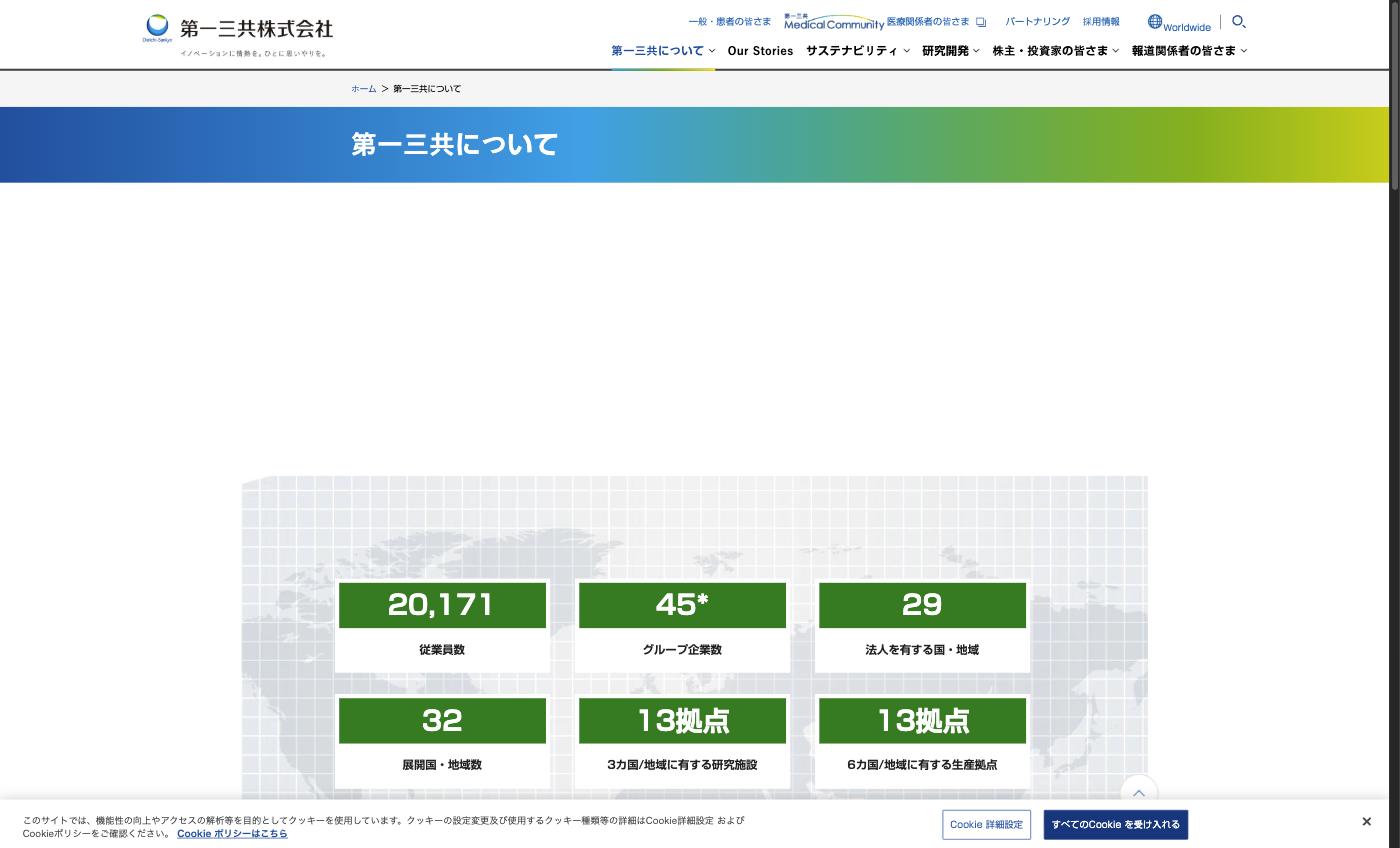This screenshot has width=1400, height=848.
Task: Open the 株主・投資家の皆さま nav item
Action: [x=1050, y=51]
